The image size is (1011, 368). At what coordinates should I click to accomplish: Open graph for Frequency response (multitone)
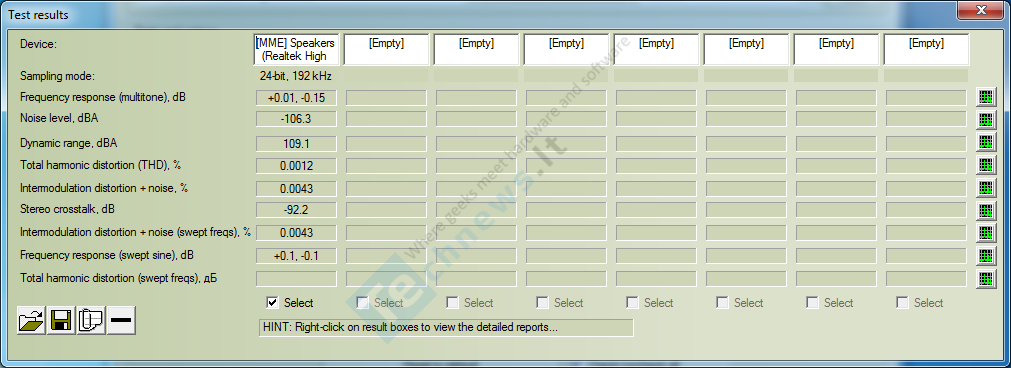click(x=986, y=97)
